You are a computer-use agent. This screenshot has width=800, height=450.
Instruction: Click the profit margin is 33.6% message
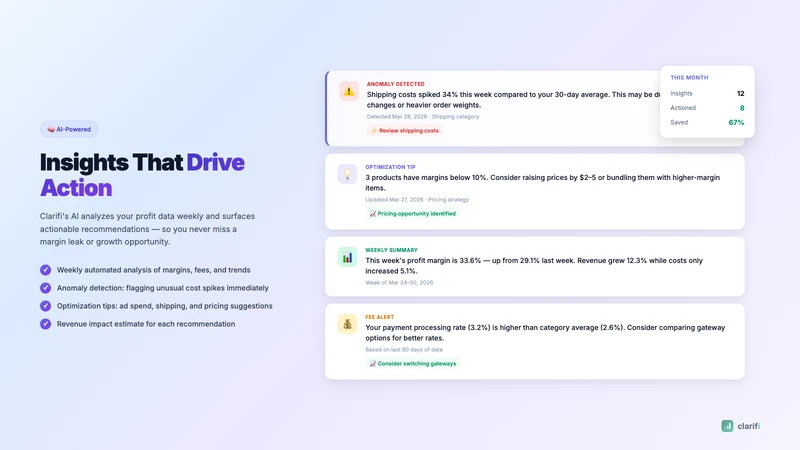click(534, 266)
